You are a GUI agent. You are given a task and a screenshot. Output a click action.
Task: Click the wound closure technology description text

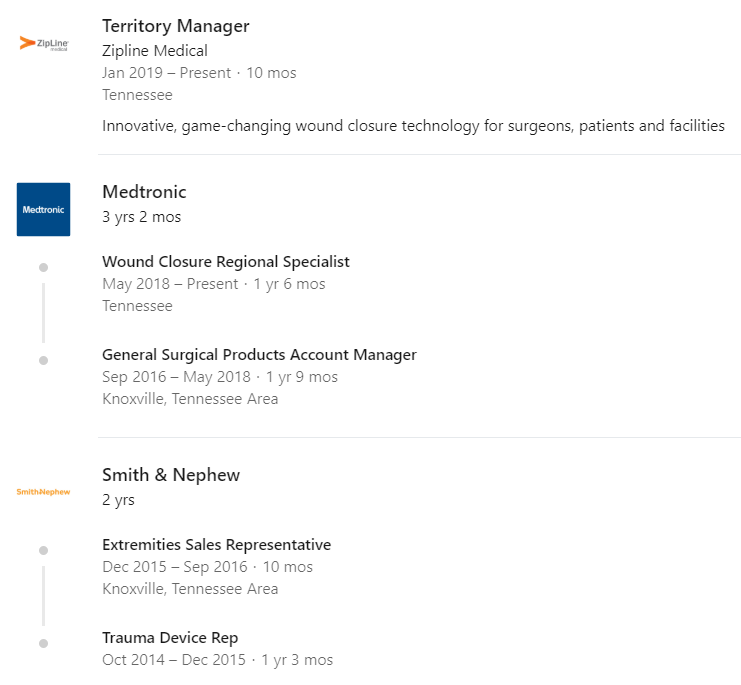(414, 126)
